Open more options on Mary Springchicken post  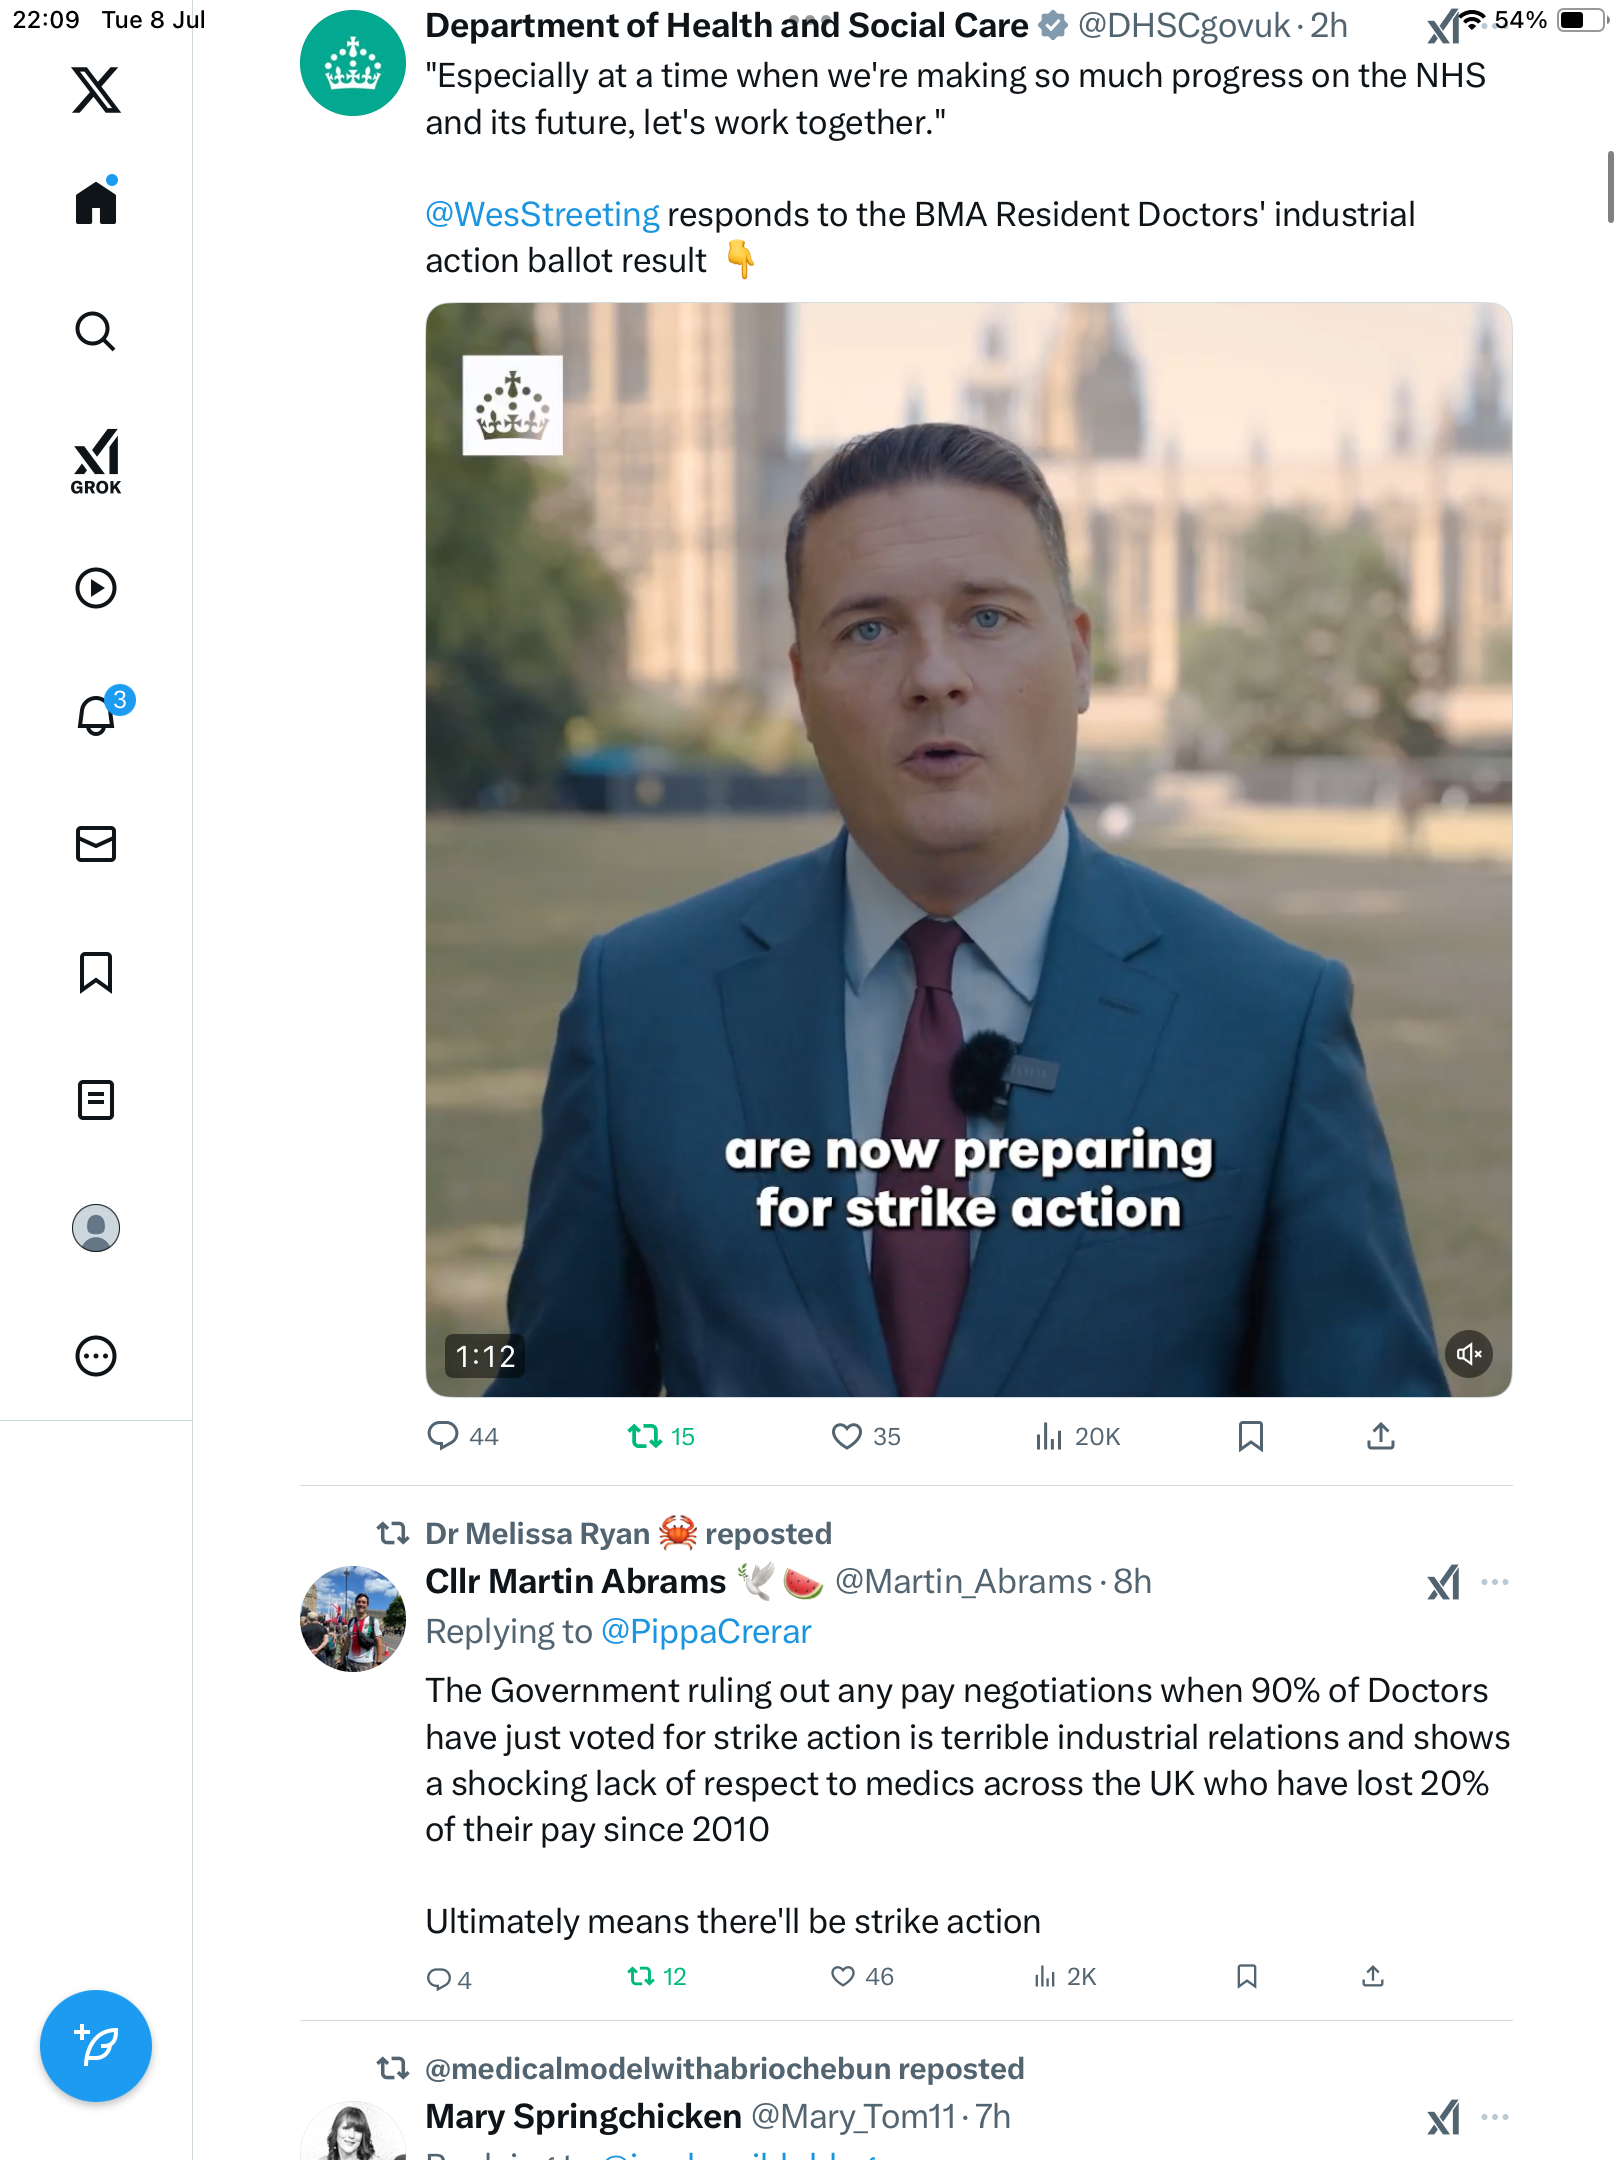click(1495, 2117)
